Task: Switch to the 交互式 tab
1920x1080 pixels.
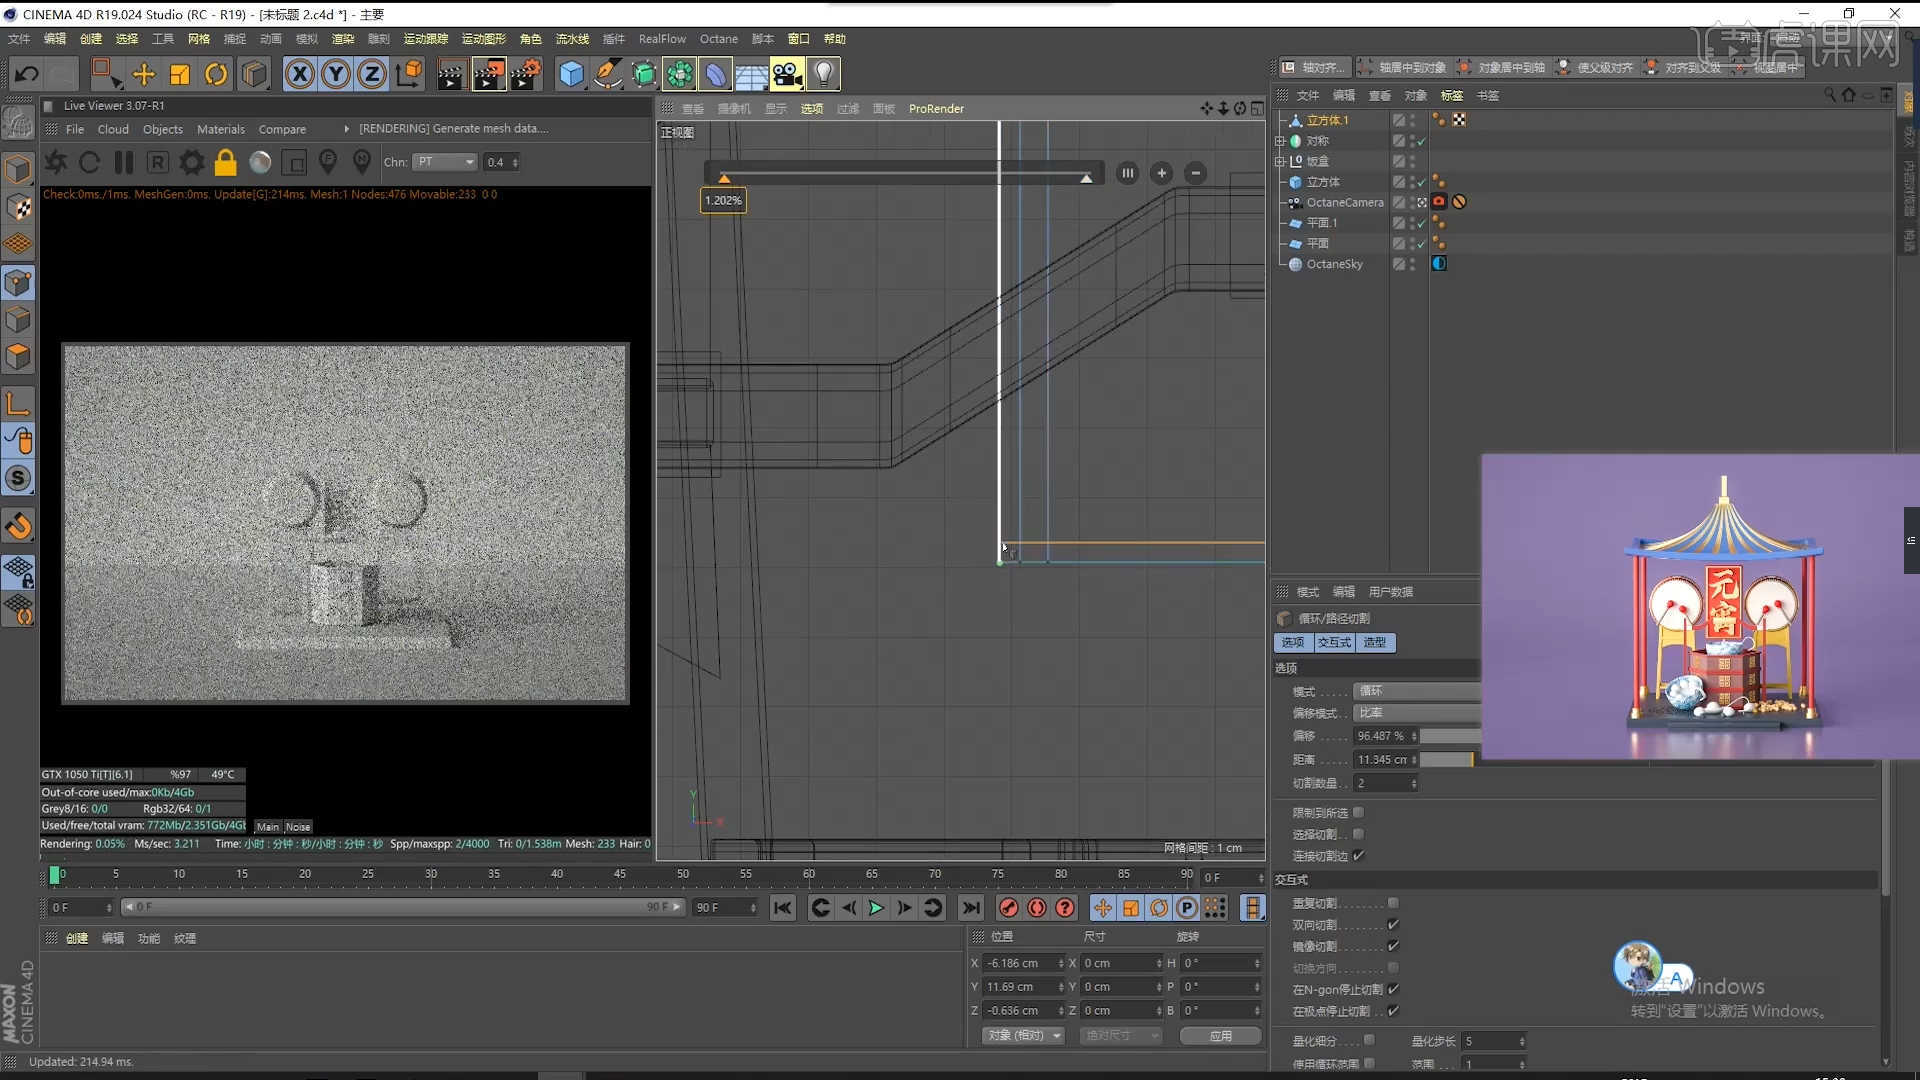Action: coord(1334,642)
